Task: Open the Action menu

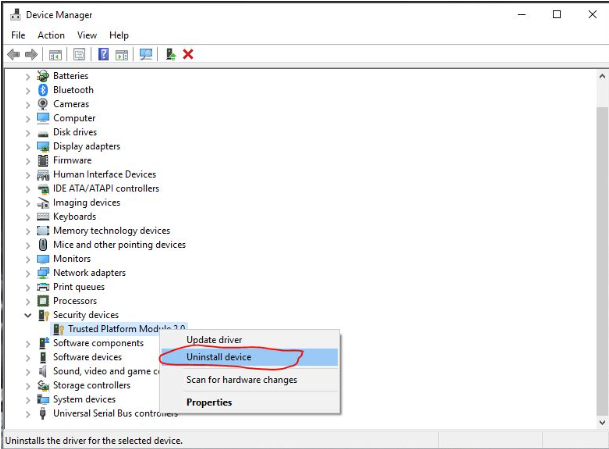Action: tap(51, 35)
